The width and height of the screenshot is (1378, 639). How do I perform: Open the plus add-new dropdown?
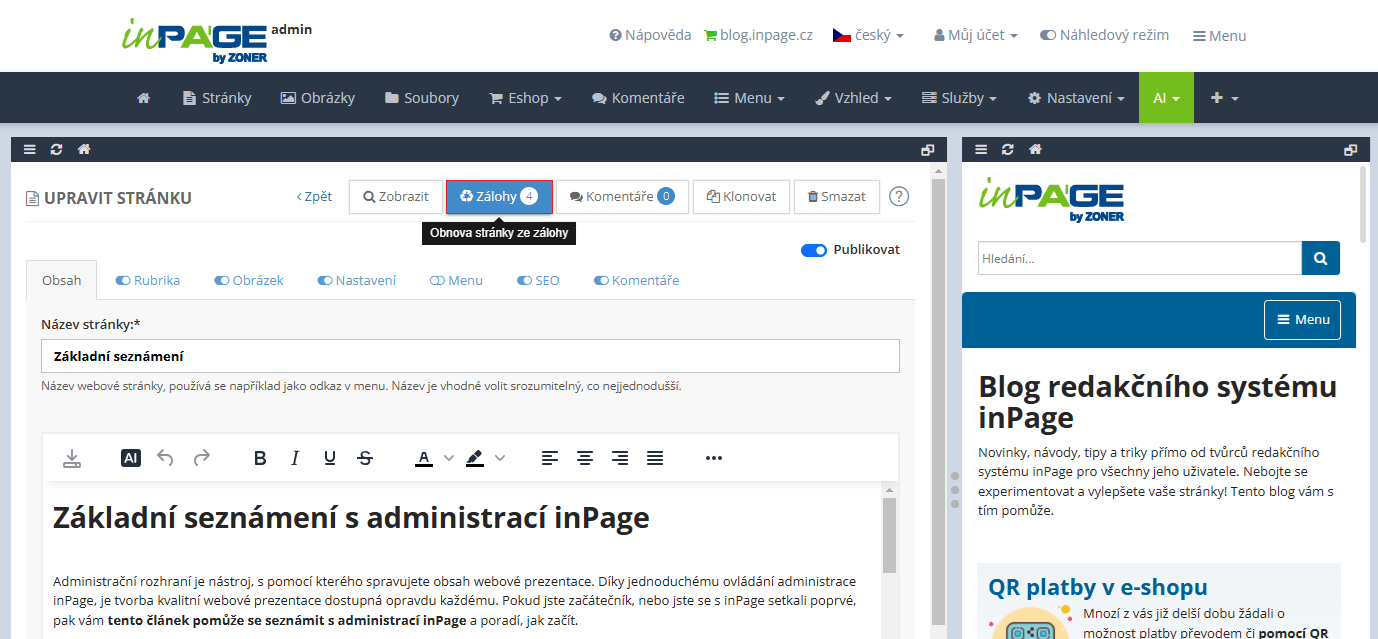click(1225, 98)
